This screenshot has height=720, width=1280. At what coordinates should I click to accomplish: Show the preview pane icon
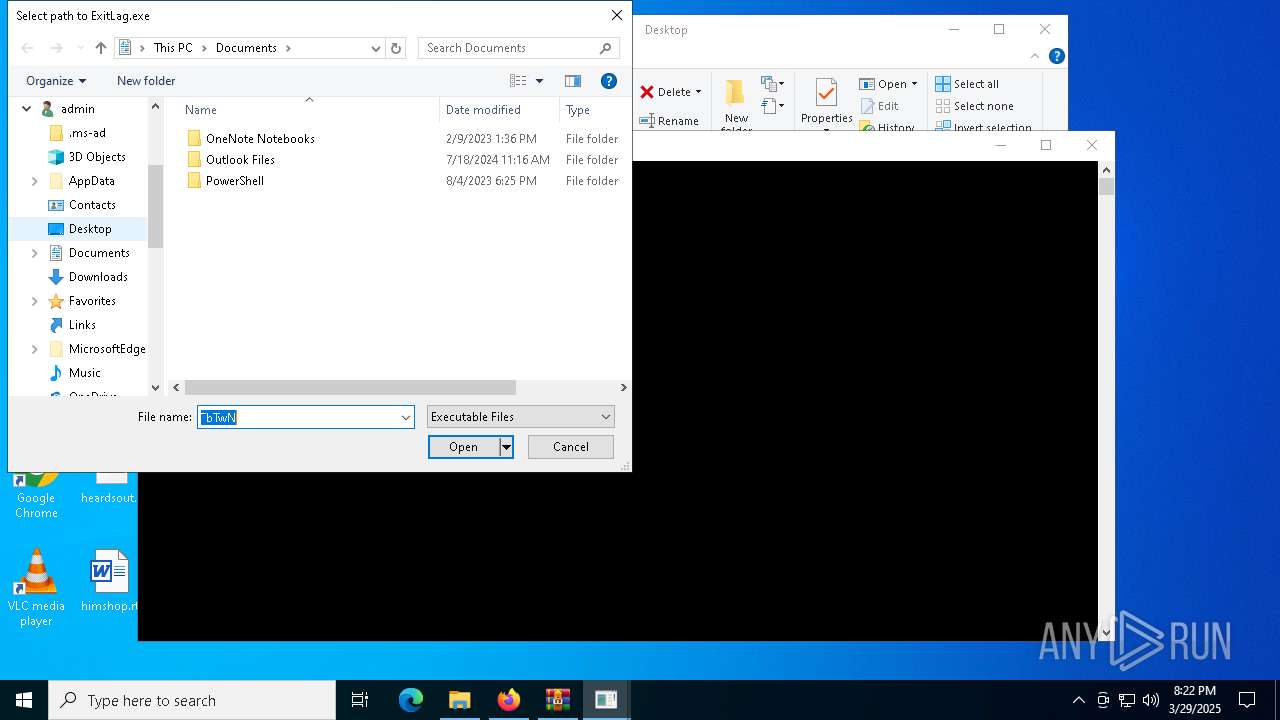573,81
